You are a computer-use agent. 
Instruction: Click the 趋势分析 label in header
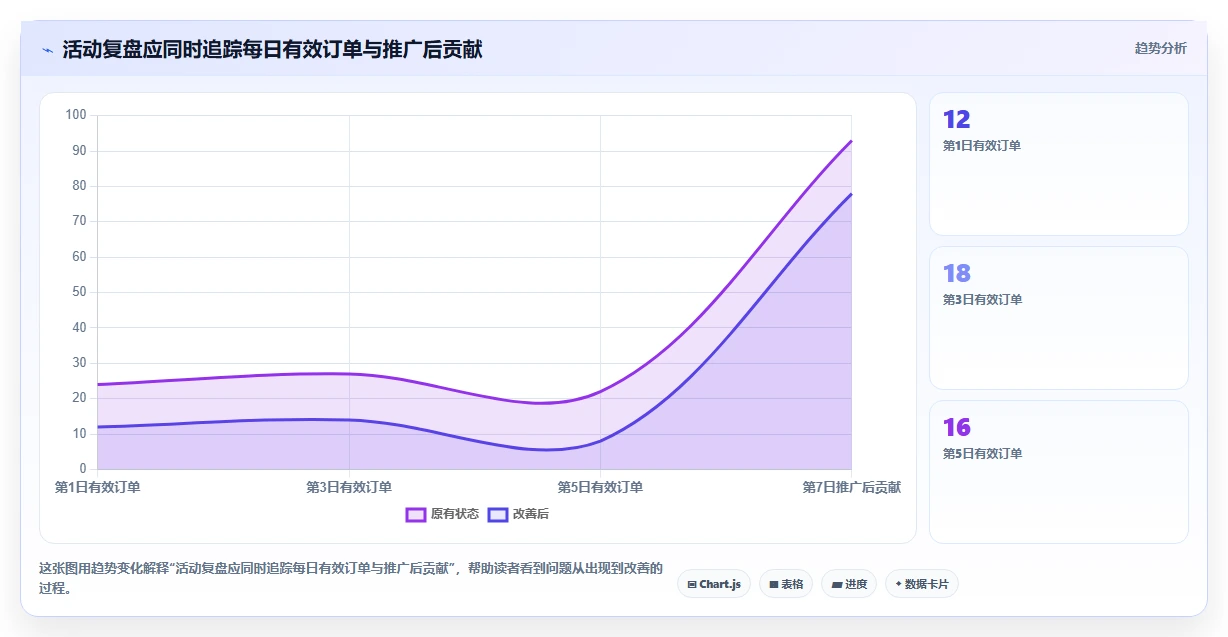[1160, 48]
